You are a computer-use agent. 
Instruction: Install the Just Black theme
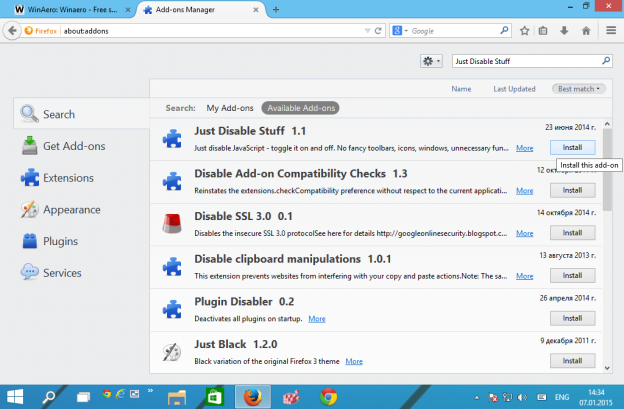click(572, 361)
